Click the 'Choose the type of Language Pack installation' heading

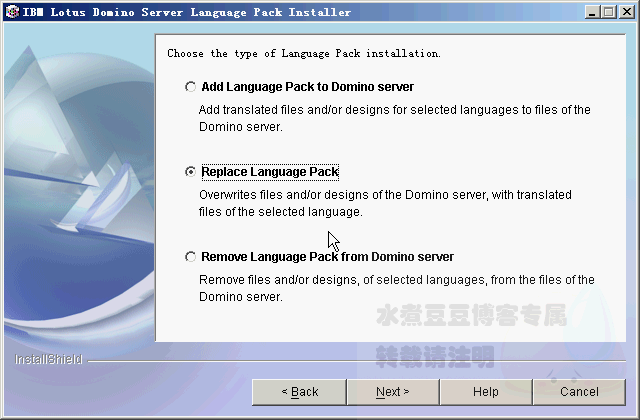[304, 53]
